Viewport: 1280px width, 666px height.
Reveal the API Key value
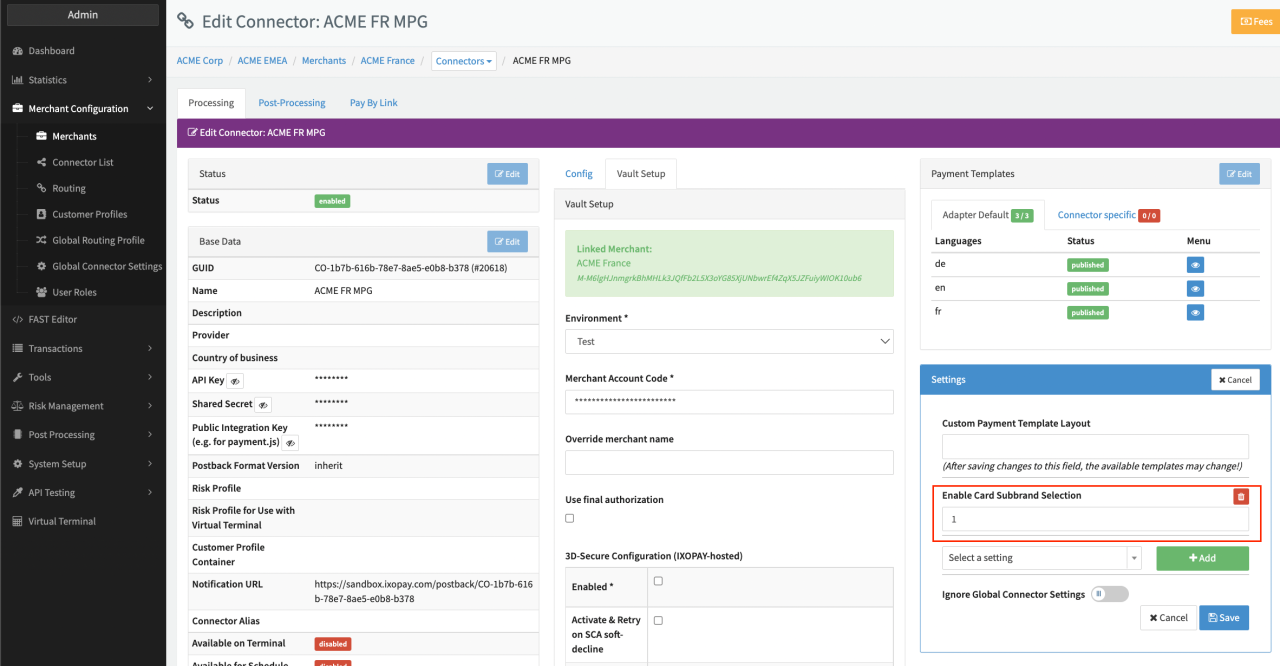click(235, 382)
